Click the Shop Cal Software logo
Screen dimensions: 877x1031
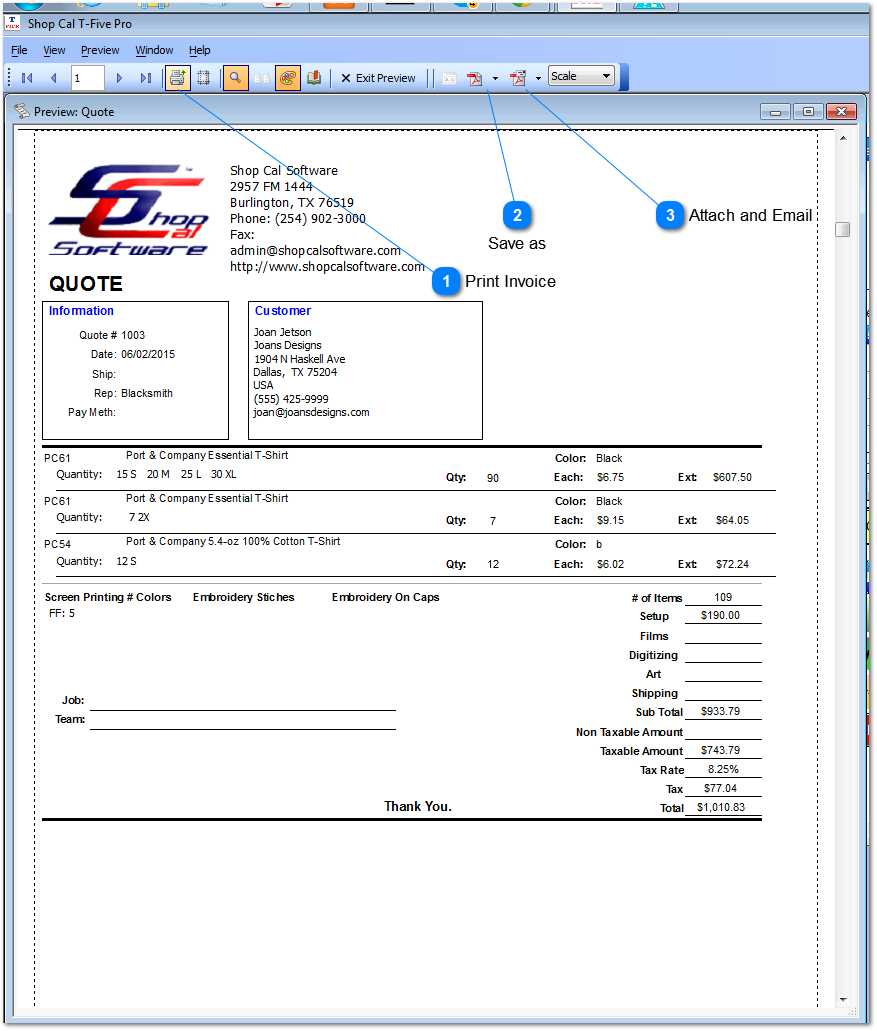[129, 210]
